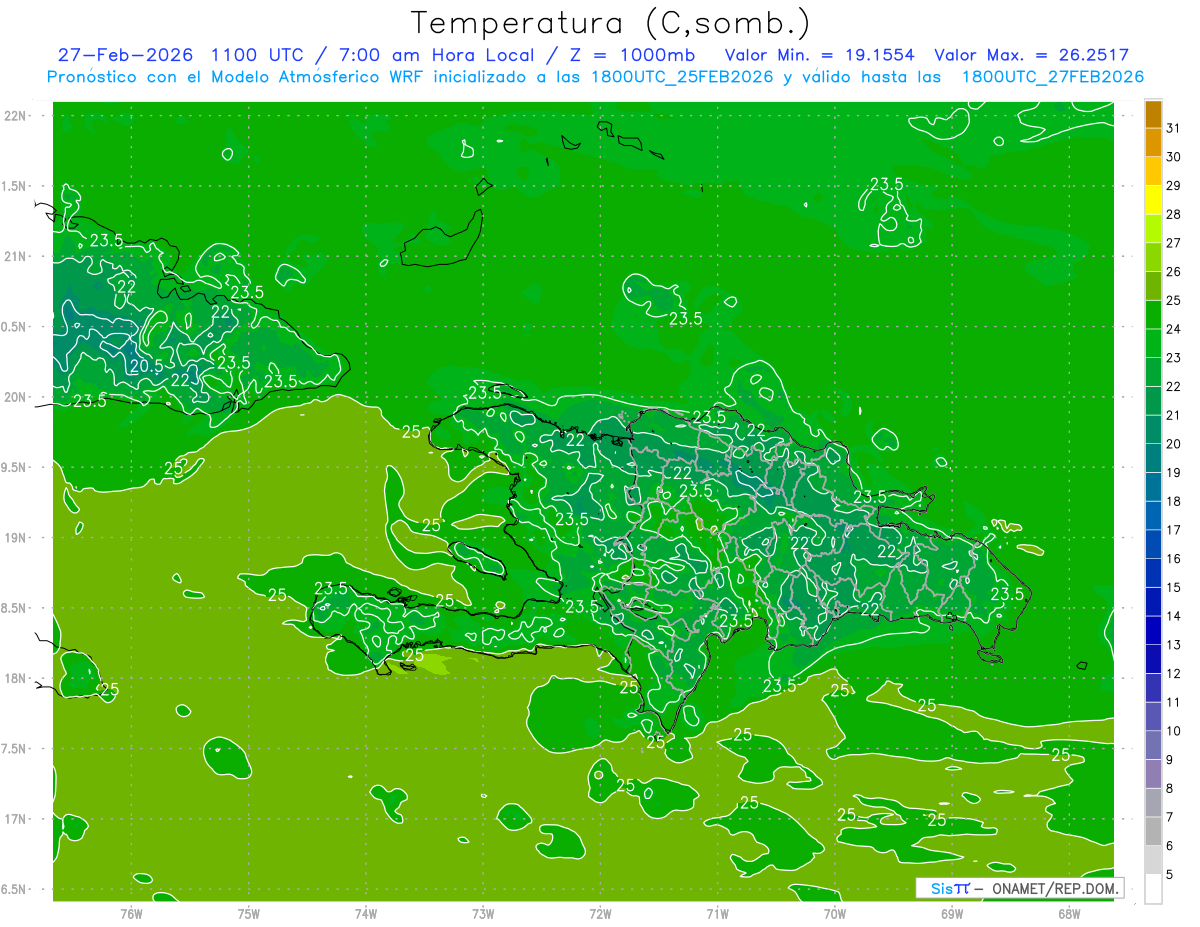
Task: Click the '8.5N' latitude axis label
Action: click(x=16, y=608)
